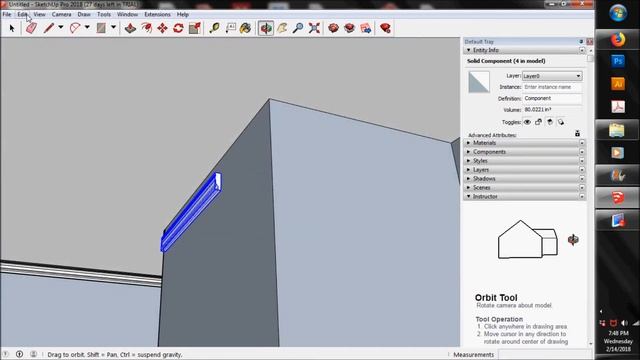Select the Push/Pull tool
640x360 pixels.
click(x=130, y=28)
